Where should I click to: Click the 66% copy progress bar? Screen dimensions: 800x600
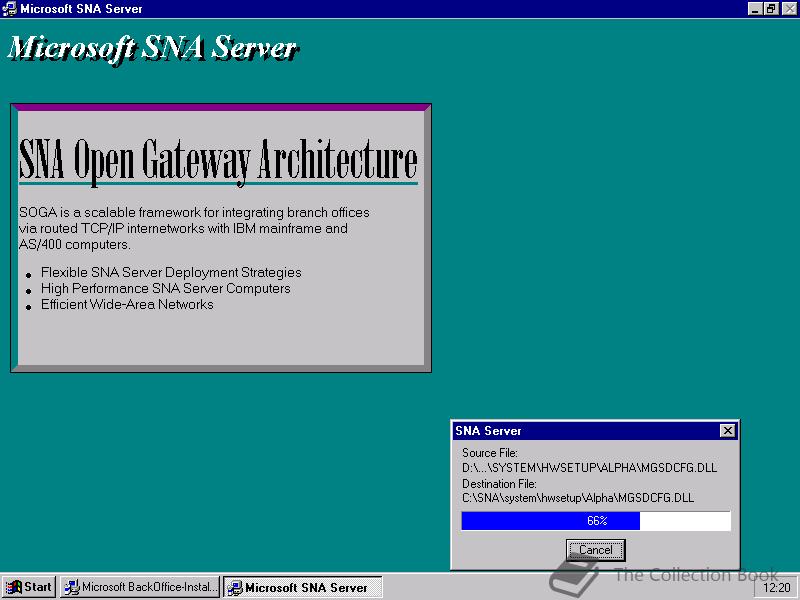596,521
